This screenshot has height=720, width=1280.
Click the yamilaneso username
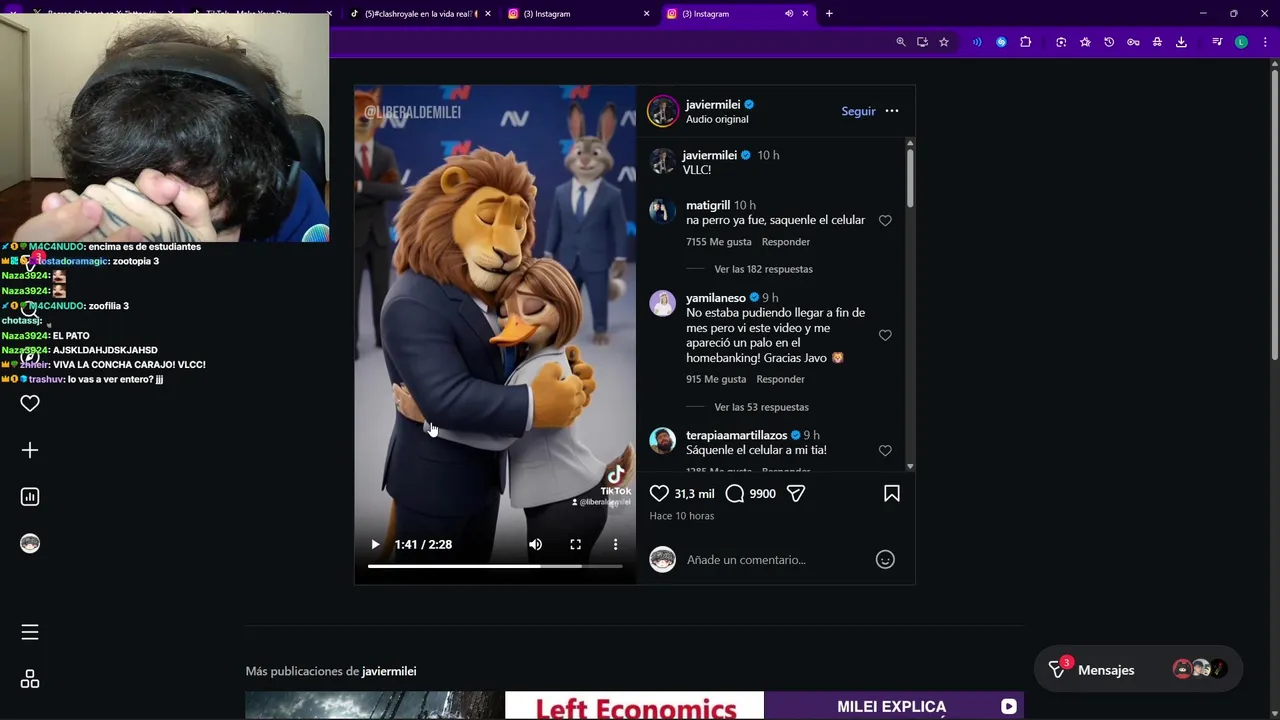716,298
